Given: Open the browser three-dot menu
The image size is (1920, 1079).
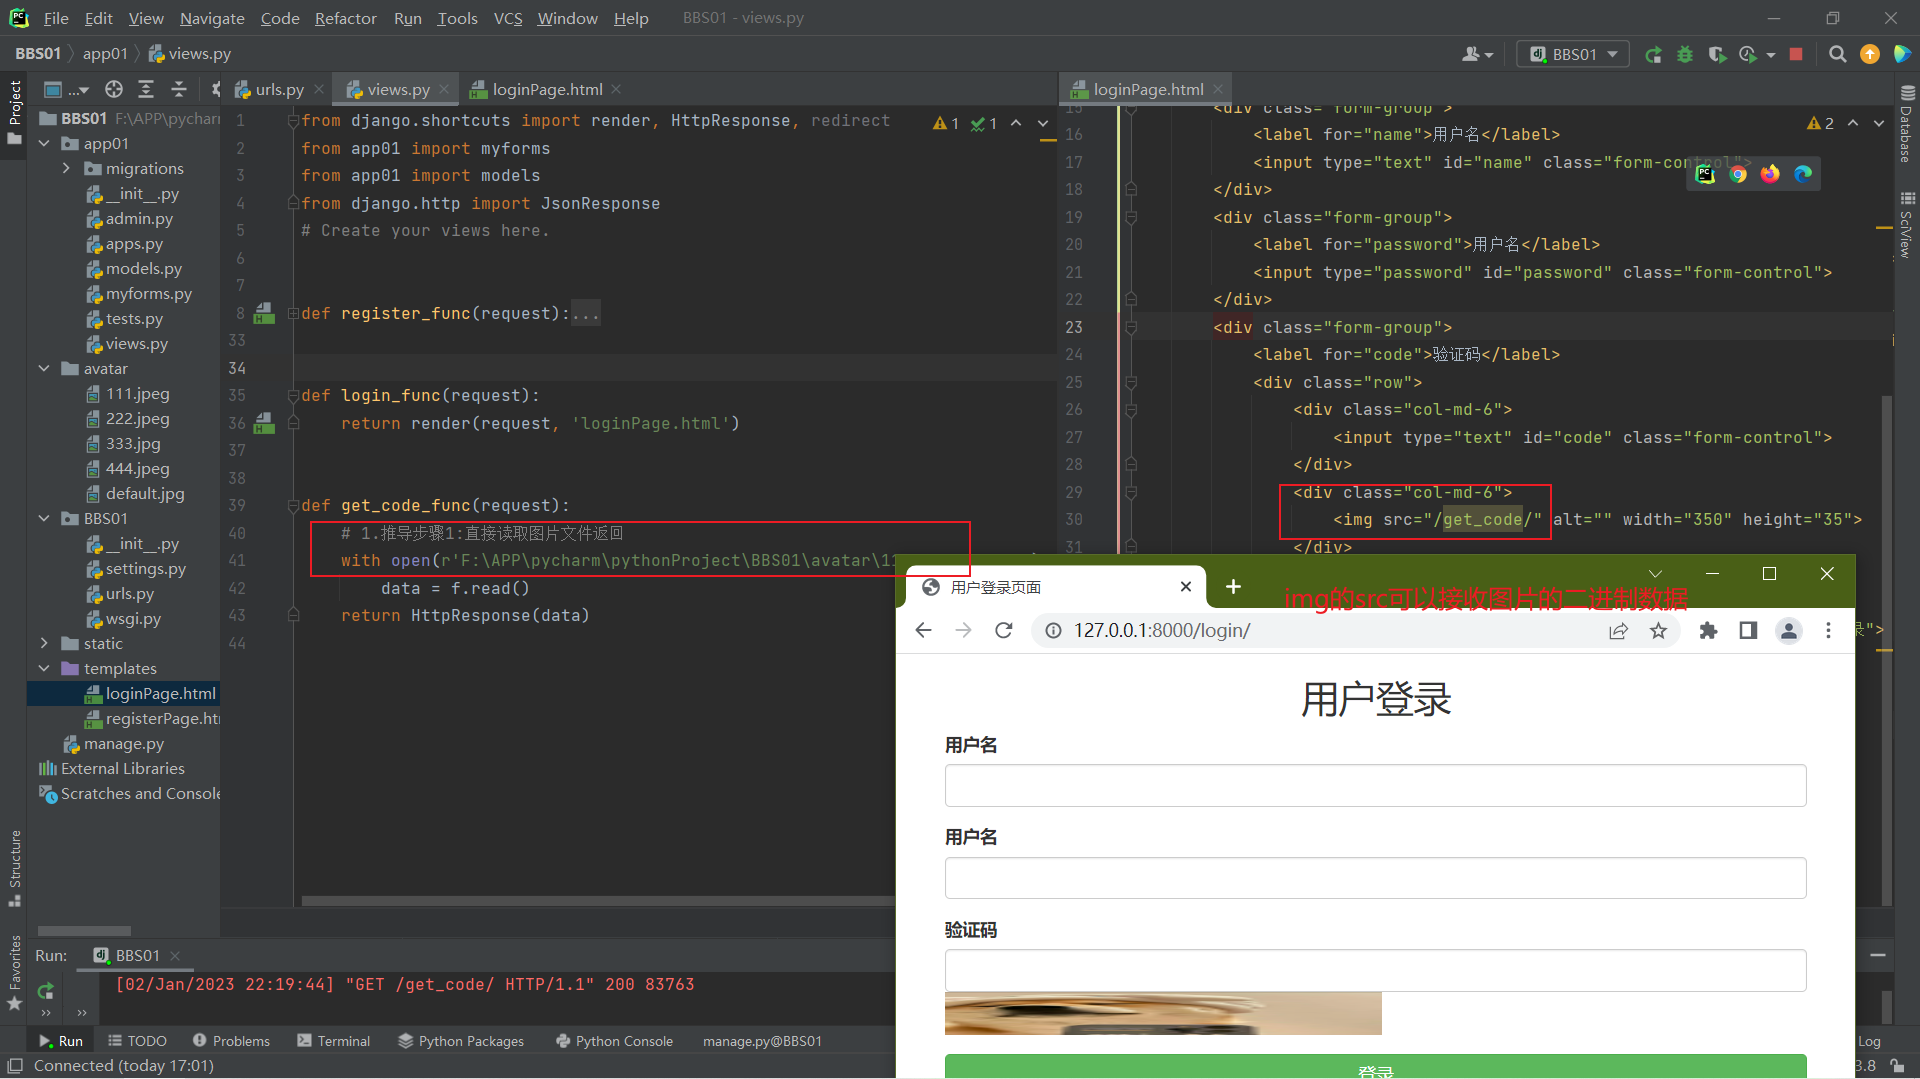Looking at the screenshot, I should click(1828, 630).
